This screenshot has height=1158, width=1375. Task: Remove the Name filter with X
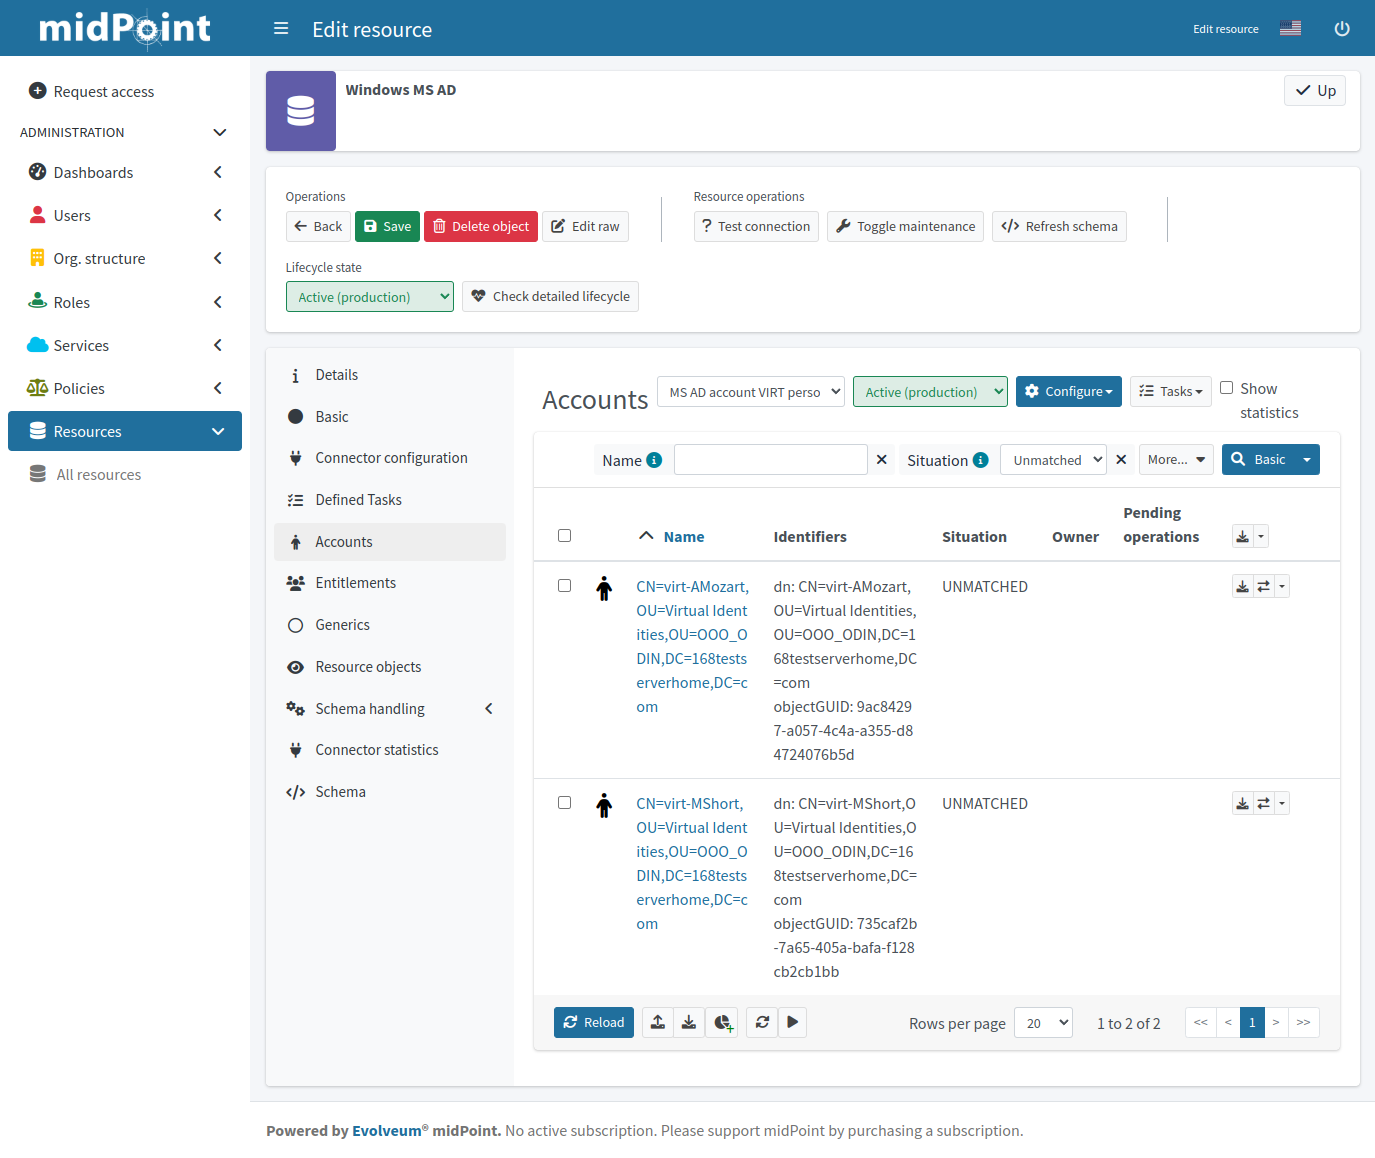882,460
